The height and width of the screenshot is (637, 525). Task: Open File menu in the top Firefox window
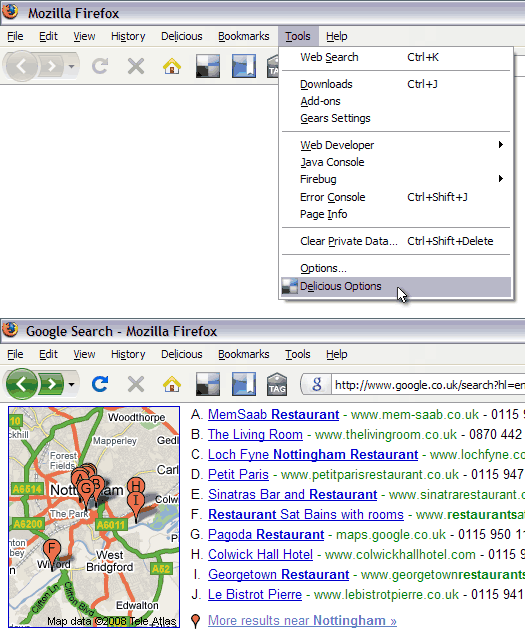pyautogui.click(x=15, y=36)
